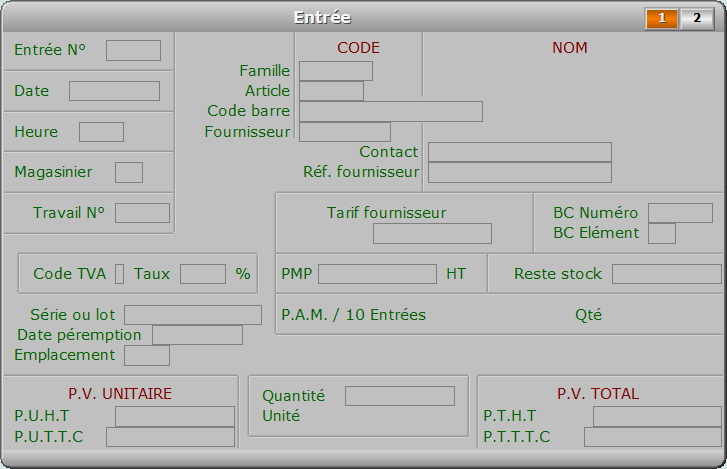The width and height of the screenshot is (727, 469).
Task: Click the Date input field
Action: pos(115,91)
